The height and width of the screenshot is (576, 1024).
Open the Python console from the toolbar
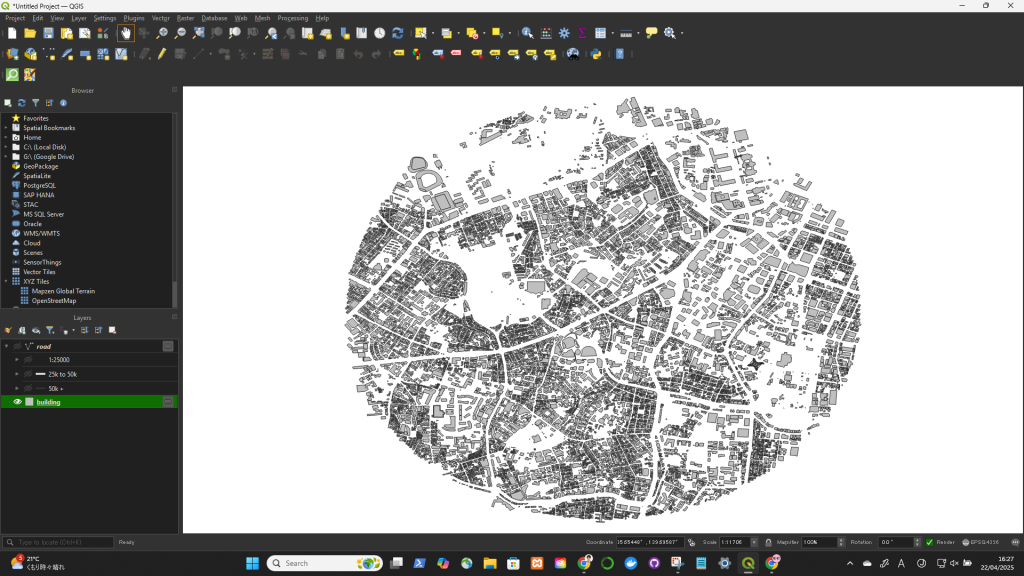(x=596, y=54)
